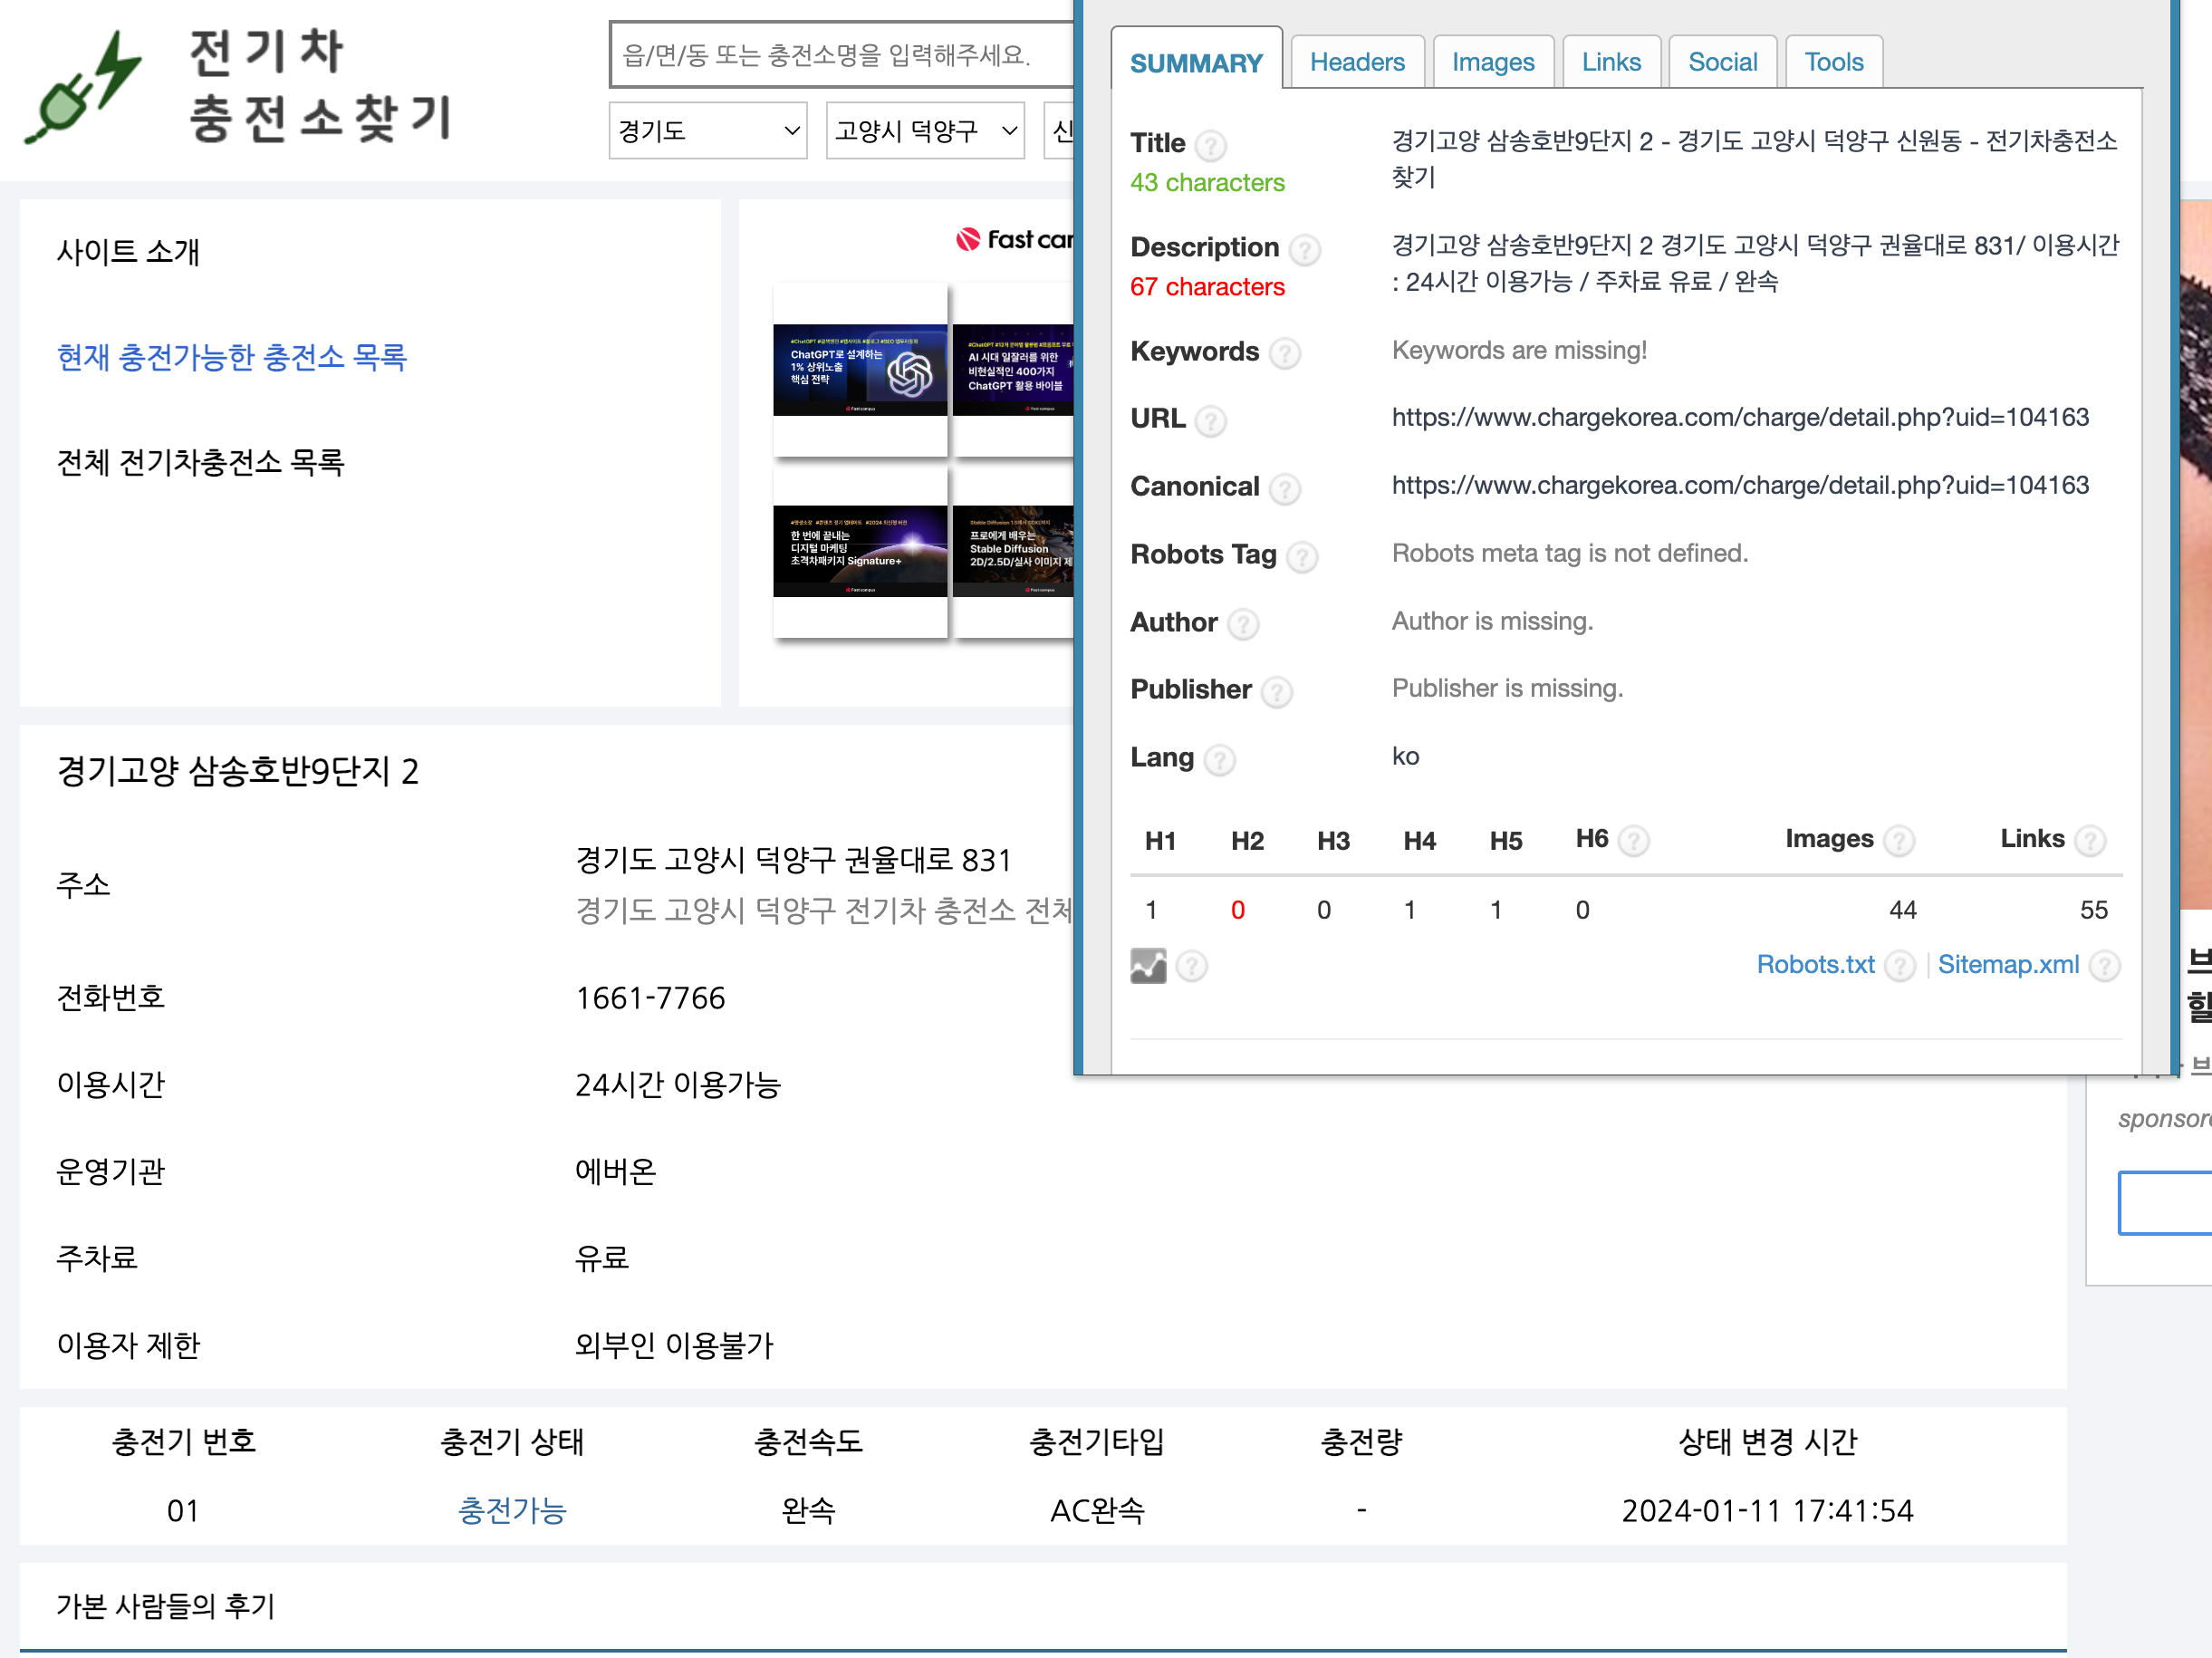
Task: Click the green plug site logo
Action: [83, 88]
